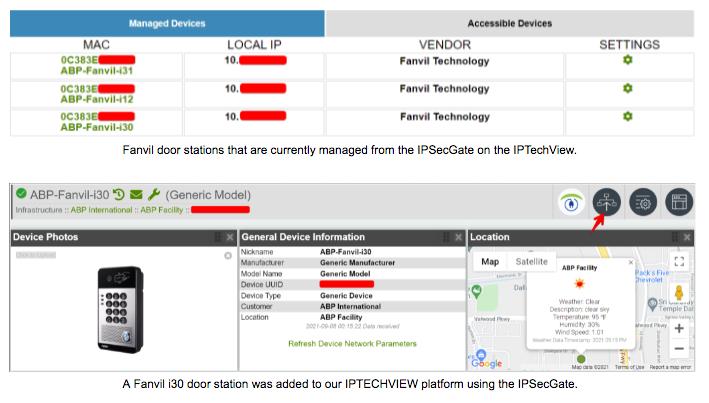709x403 pixels.
Task: Switch to Accessible Devices tab
Action: 510,24
